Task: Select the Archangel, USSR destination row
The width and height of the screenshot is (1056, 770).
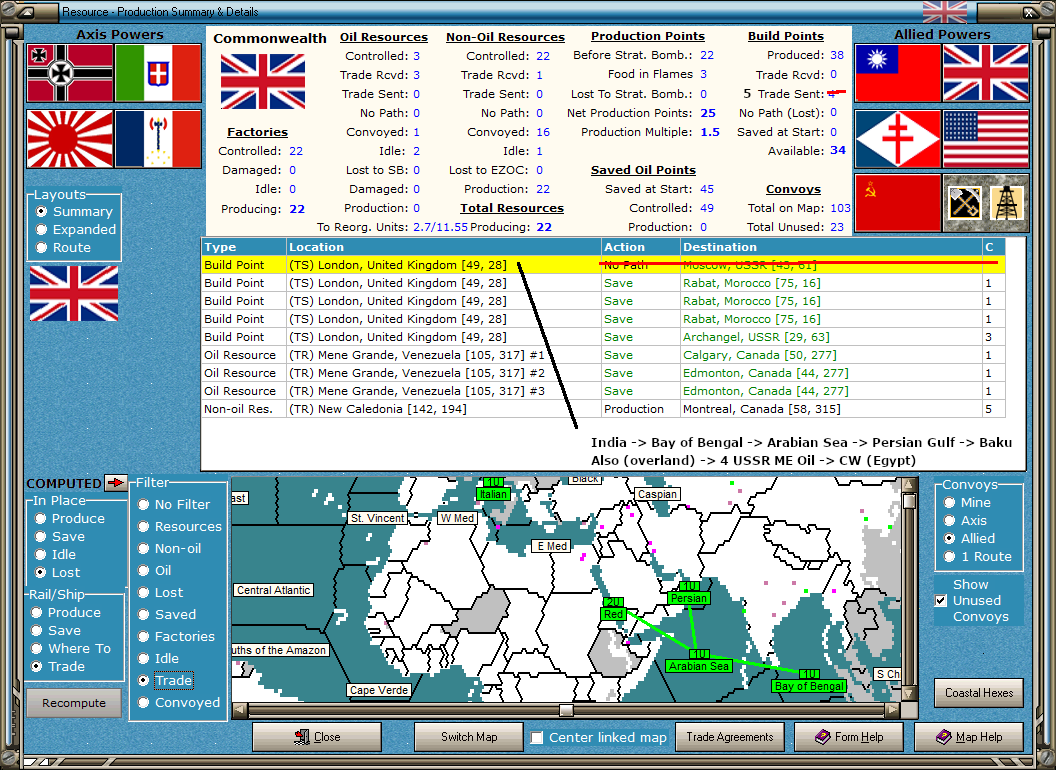Action: coord(603,337)
